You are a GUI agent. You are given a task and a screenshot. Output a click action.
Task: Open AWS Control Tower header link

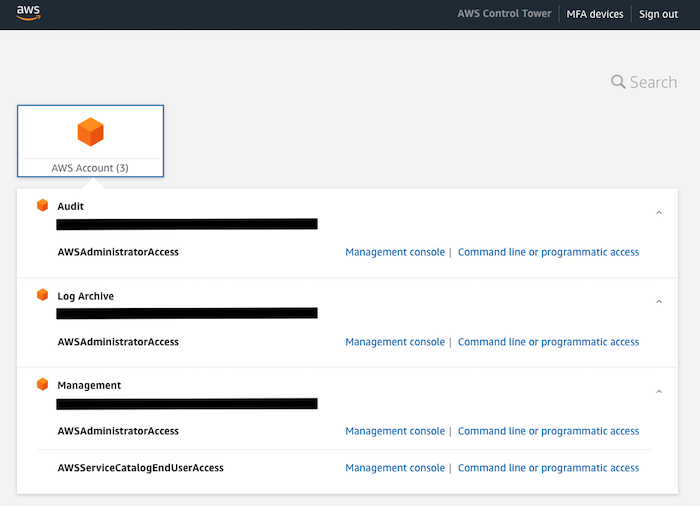pyautogui.click(x=504, y=13)
